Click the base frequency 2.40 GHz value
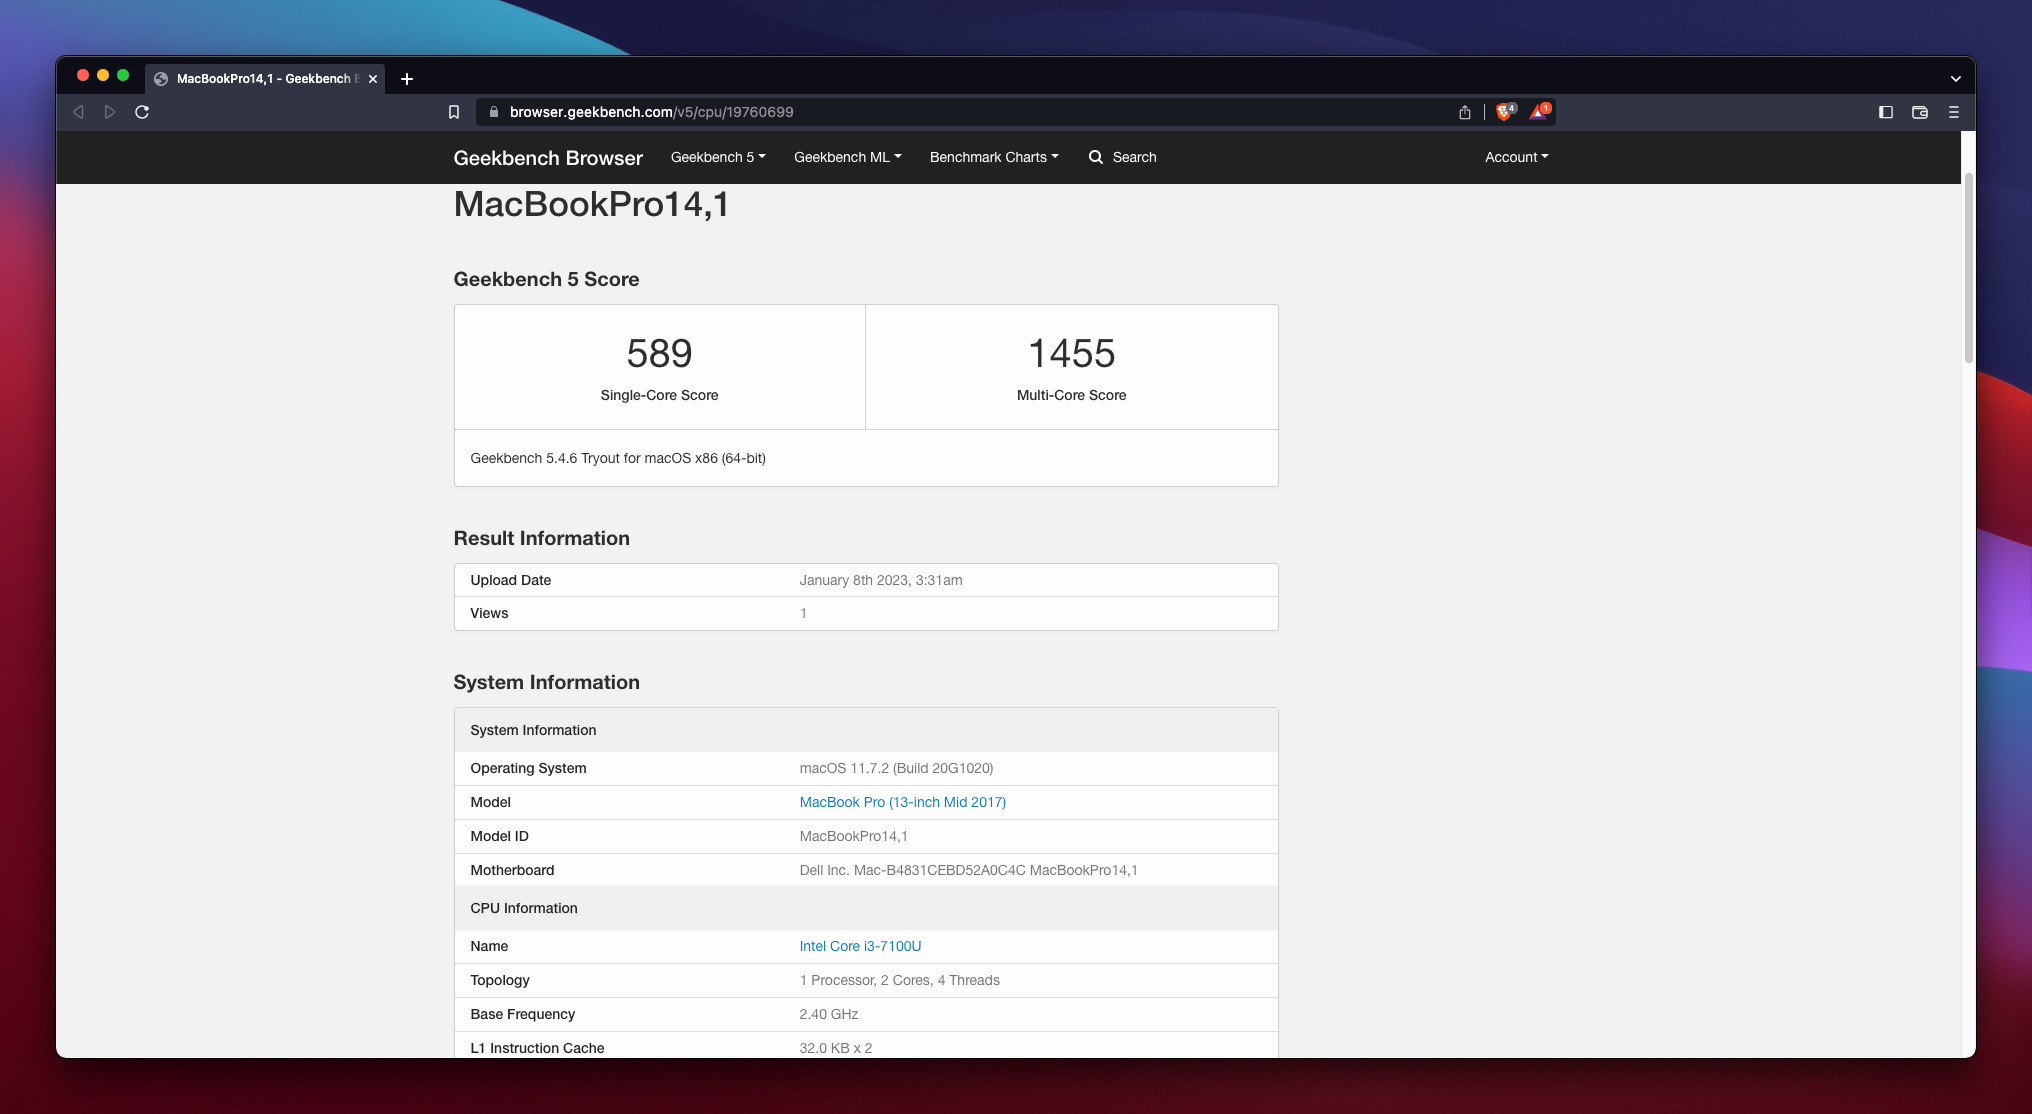The width and height of the screenshot is (2032, 1114). tap(829, 1014)
